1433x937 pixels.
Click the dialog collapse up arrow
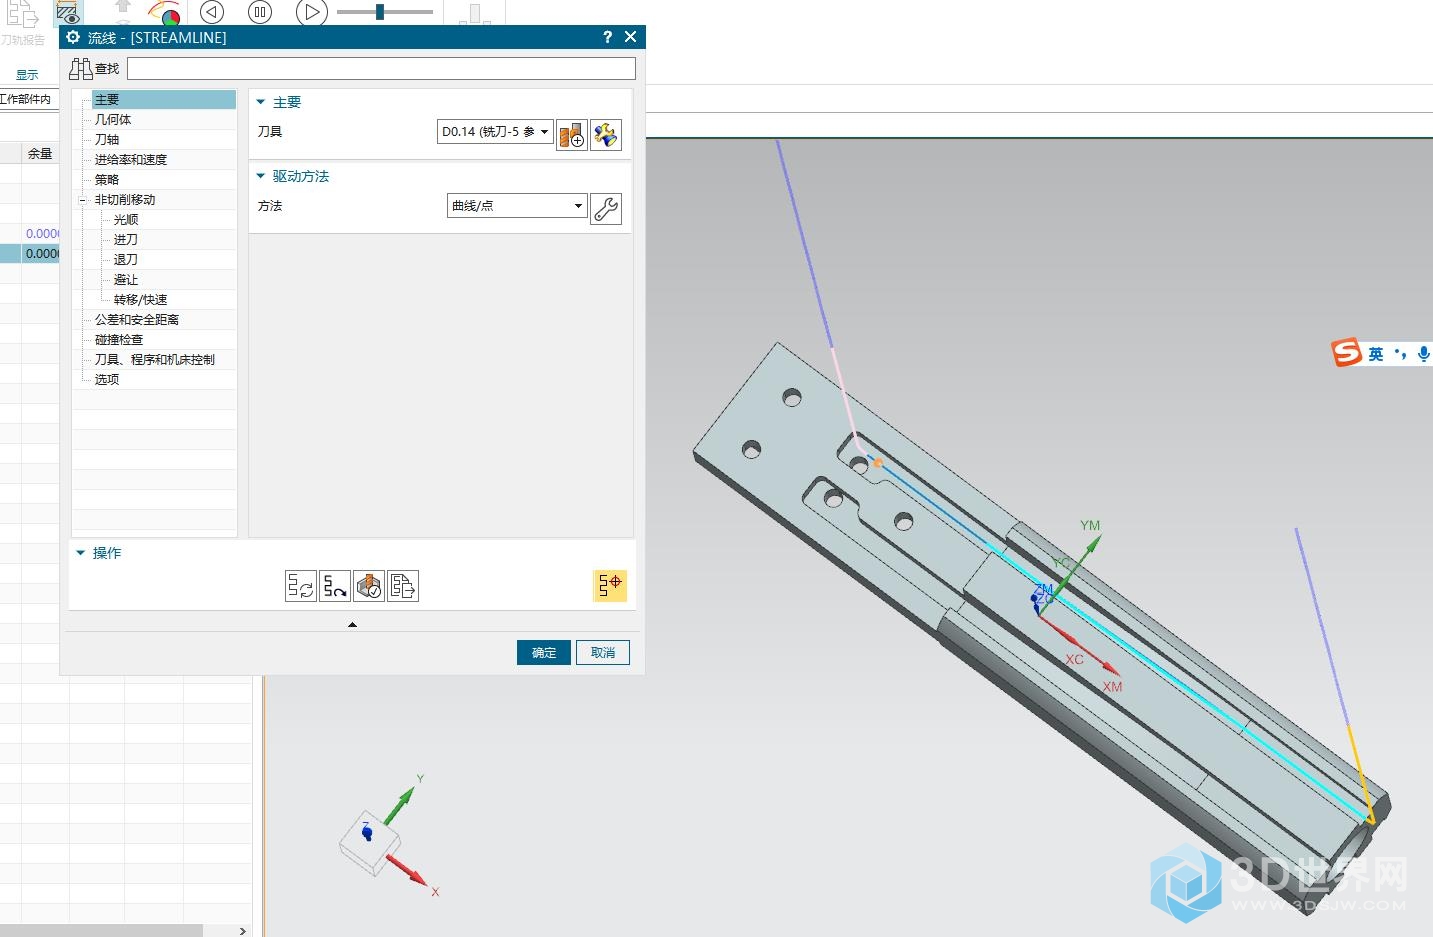tap(352, 624)
